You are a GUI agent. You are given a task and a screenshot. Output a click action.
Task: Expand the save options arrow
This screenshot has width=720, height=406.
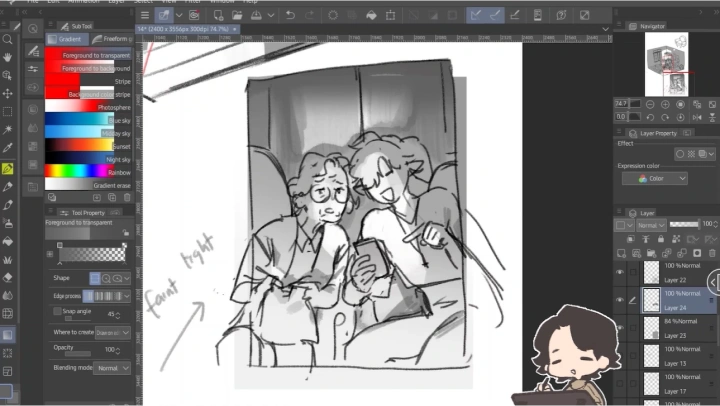271,15
